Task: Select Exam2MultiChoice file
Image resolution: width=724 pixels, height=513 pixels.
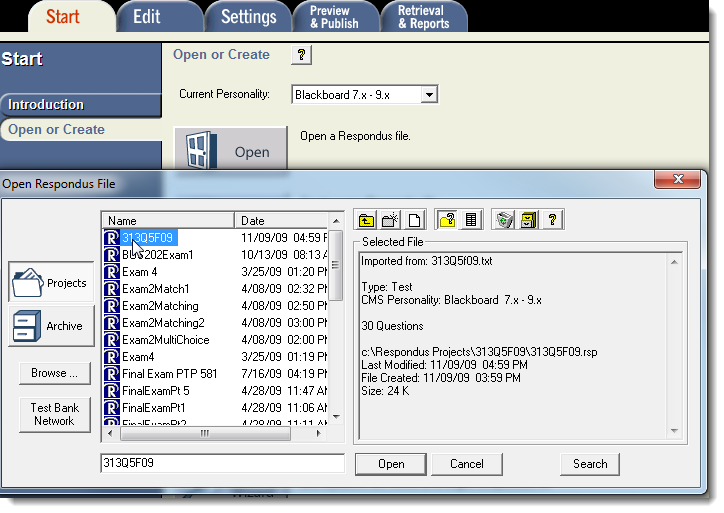Action: coord(165,340)
